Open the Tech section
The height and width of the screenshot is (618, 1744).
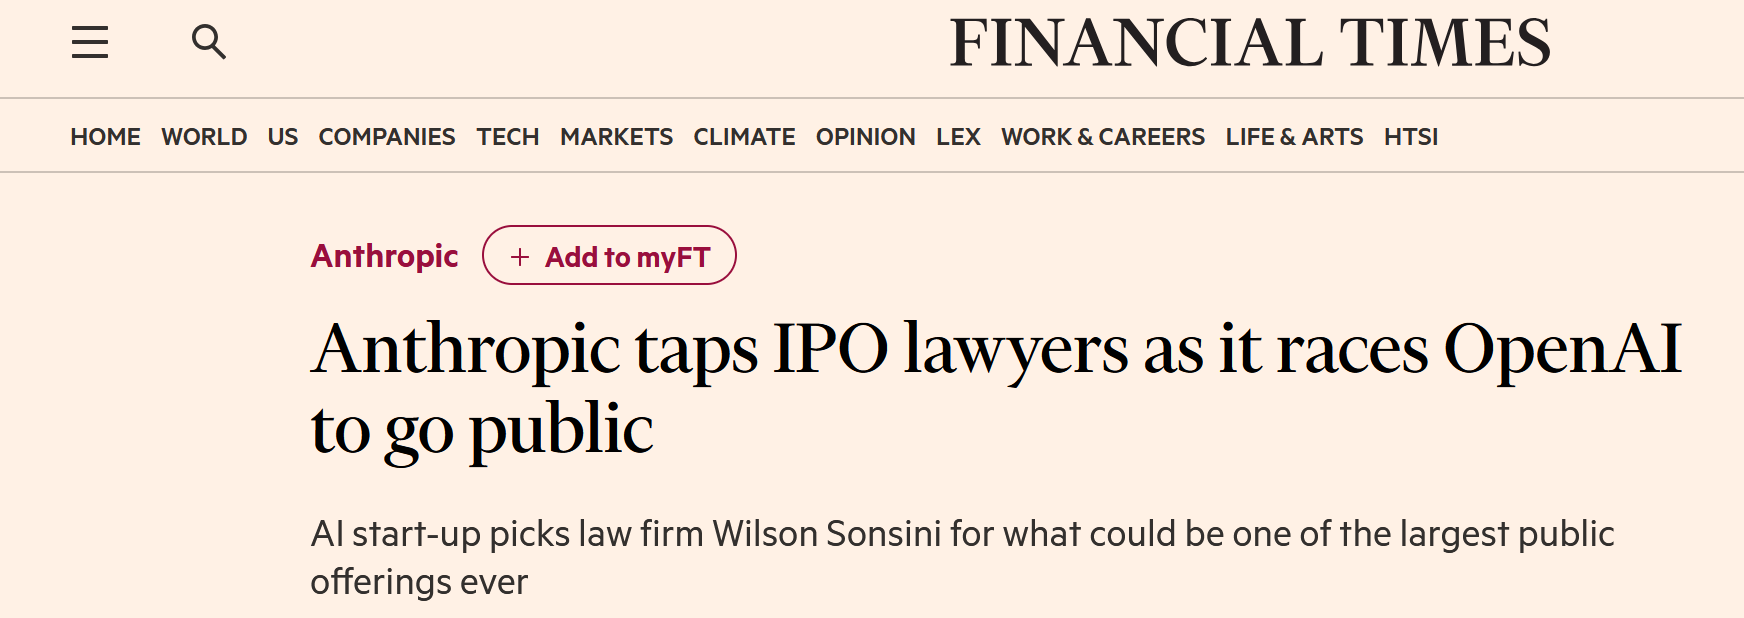(508, 137)
